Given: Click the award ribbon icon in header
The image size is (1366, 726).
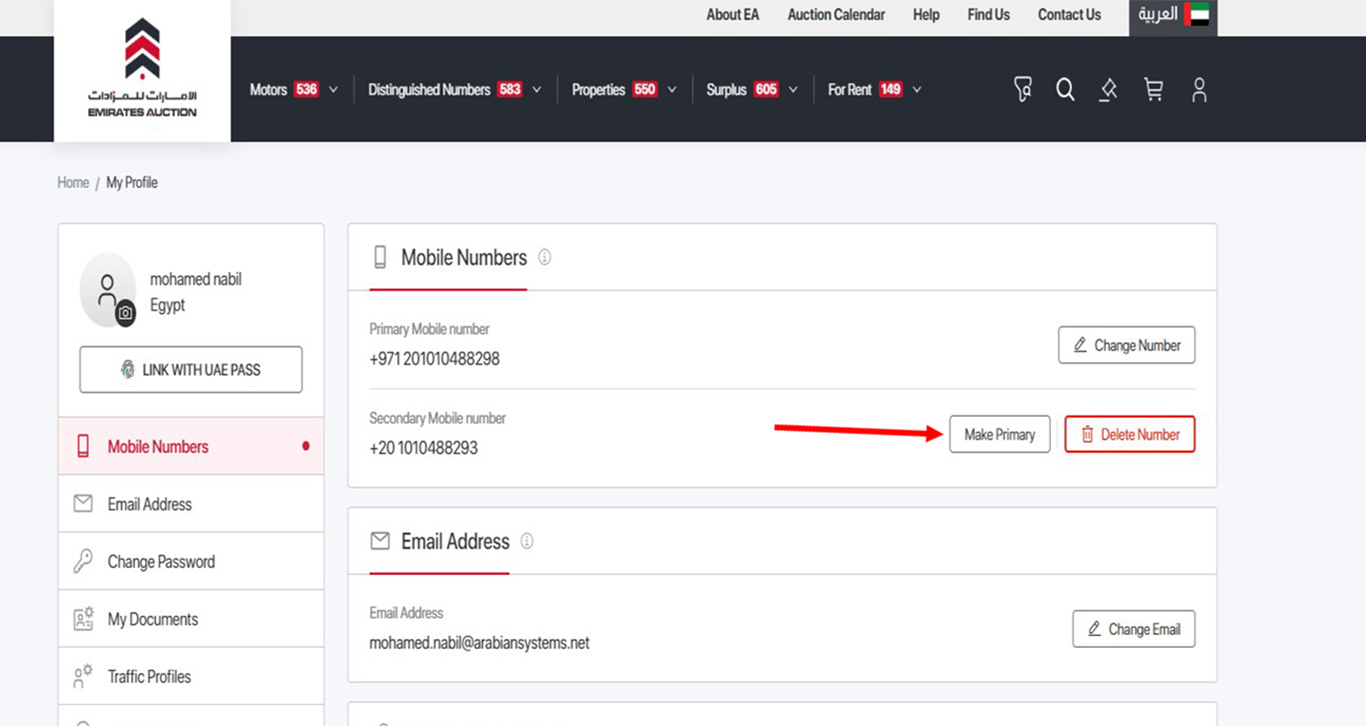Looking at the screenshot, I should (x=1022, y=90).
